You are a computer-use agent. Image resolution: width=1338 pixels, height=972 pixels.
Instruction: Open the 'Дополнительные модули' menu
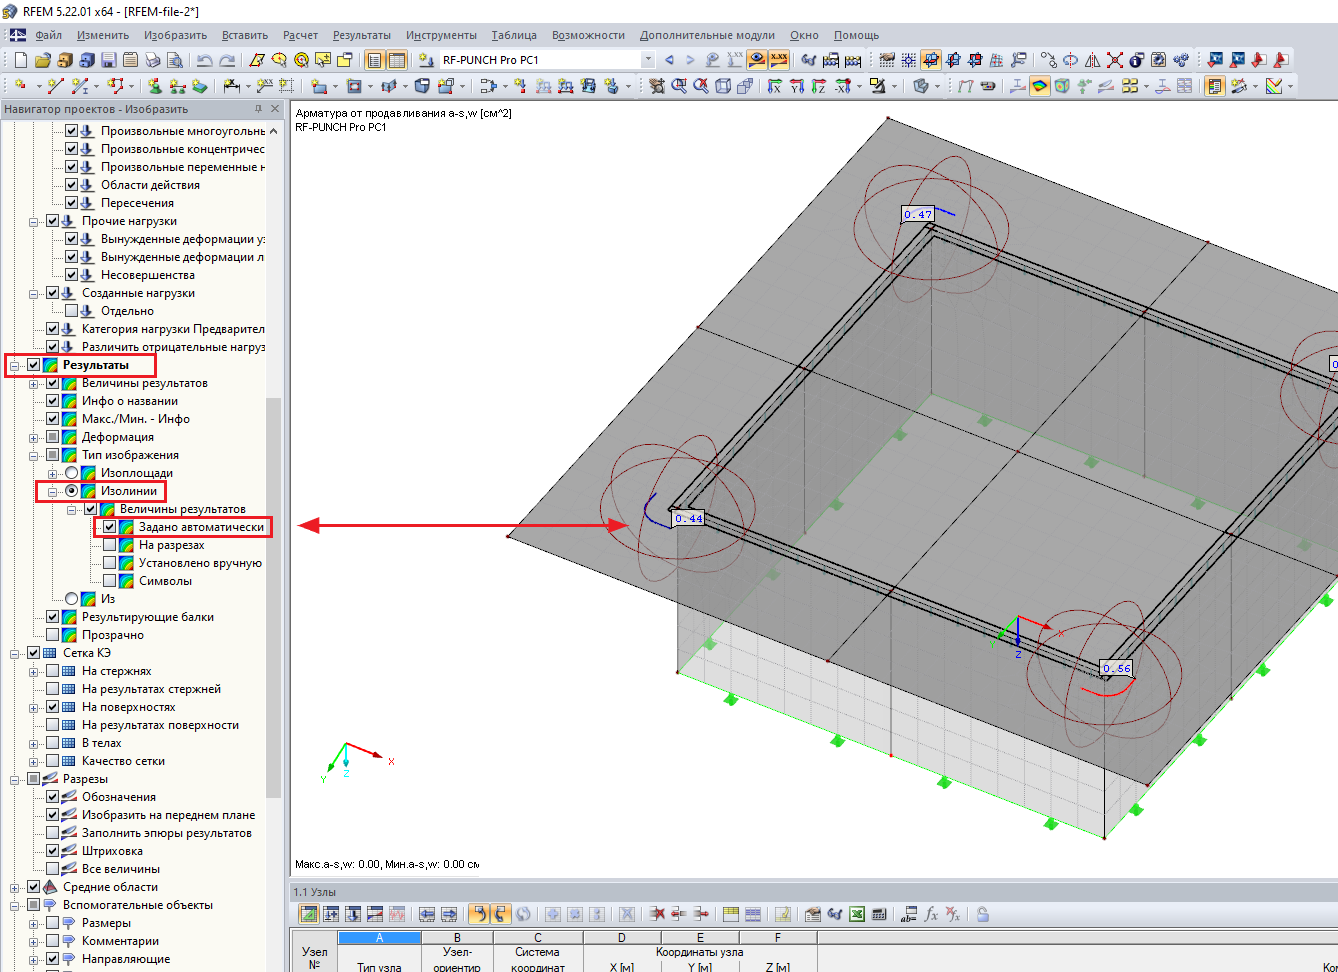point(707,35)
